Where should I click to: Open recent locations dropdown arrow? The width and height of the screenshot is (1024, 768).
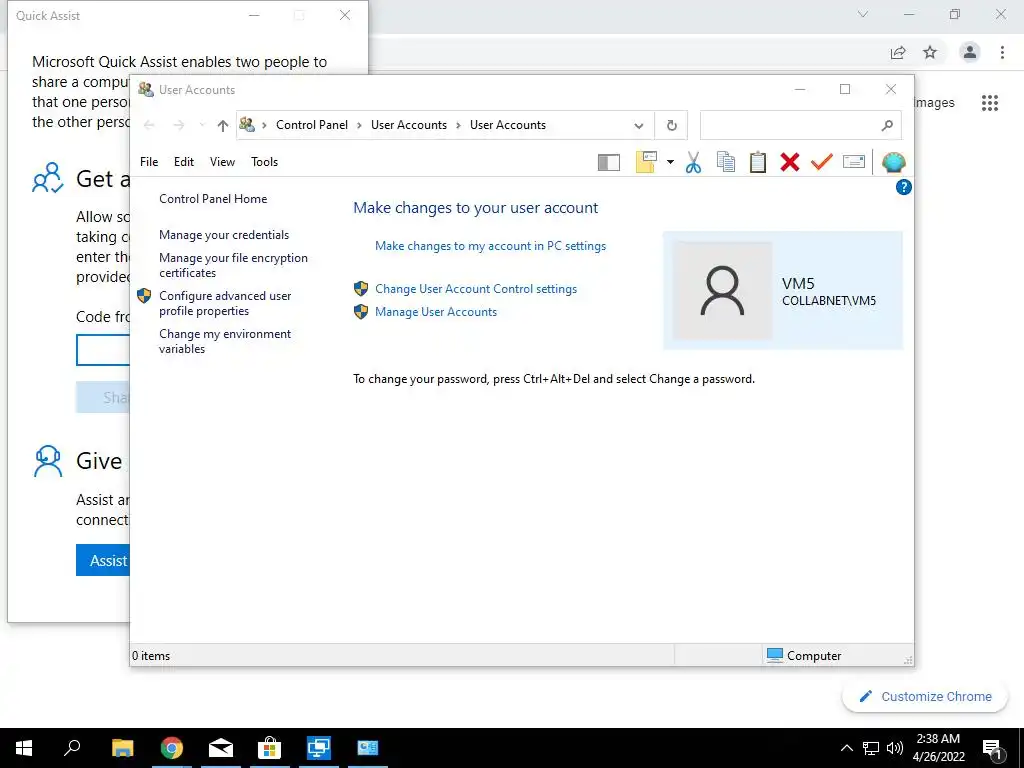pos(201,125)
